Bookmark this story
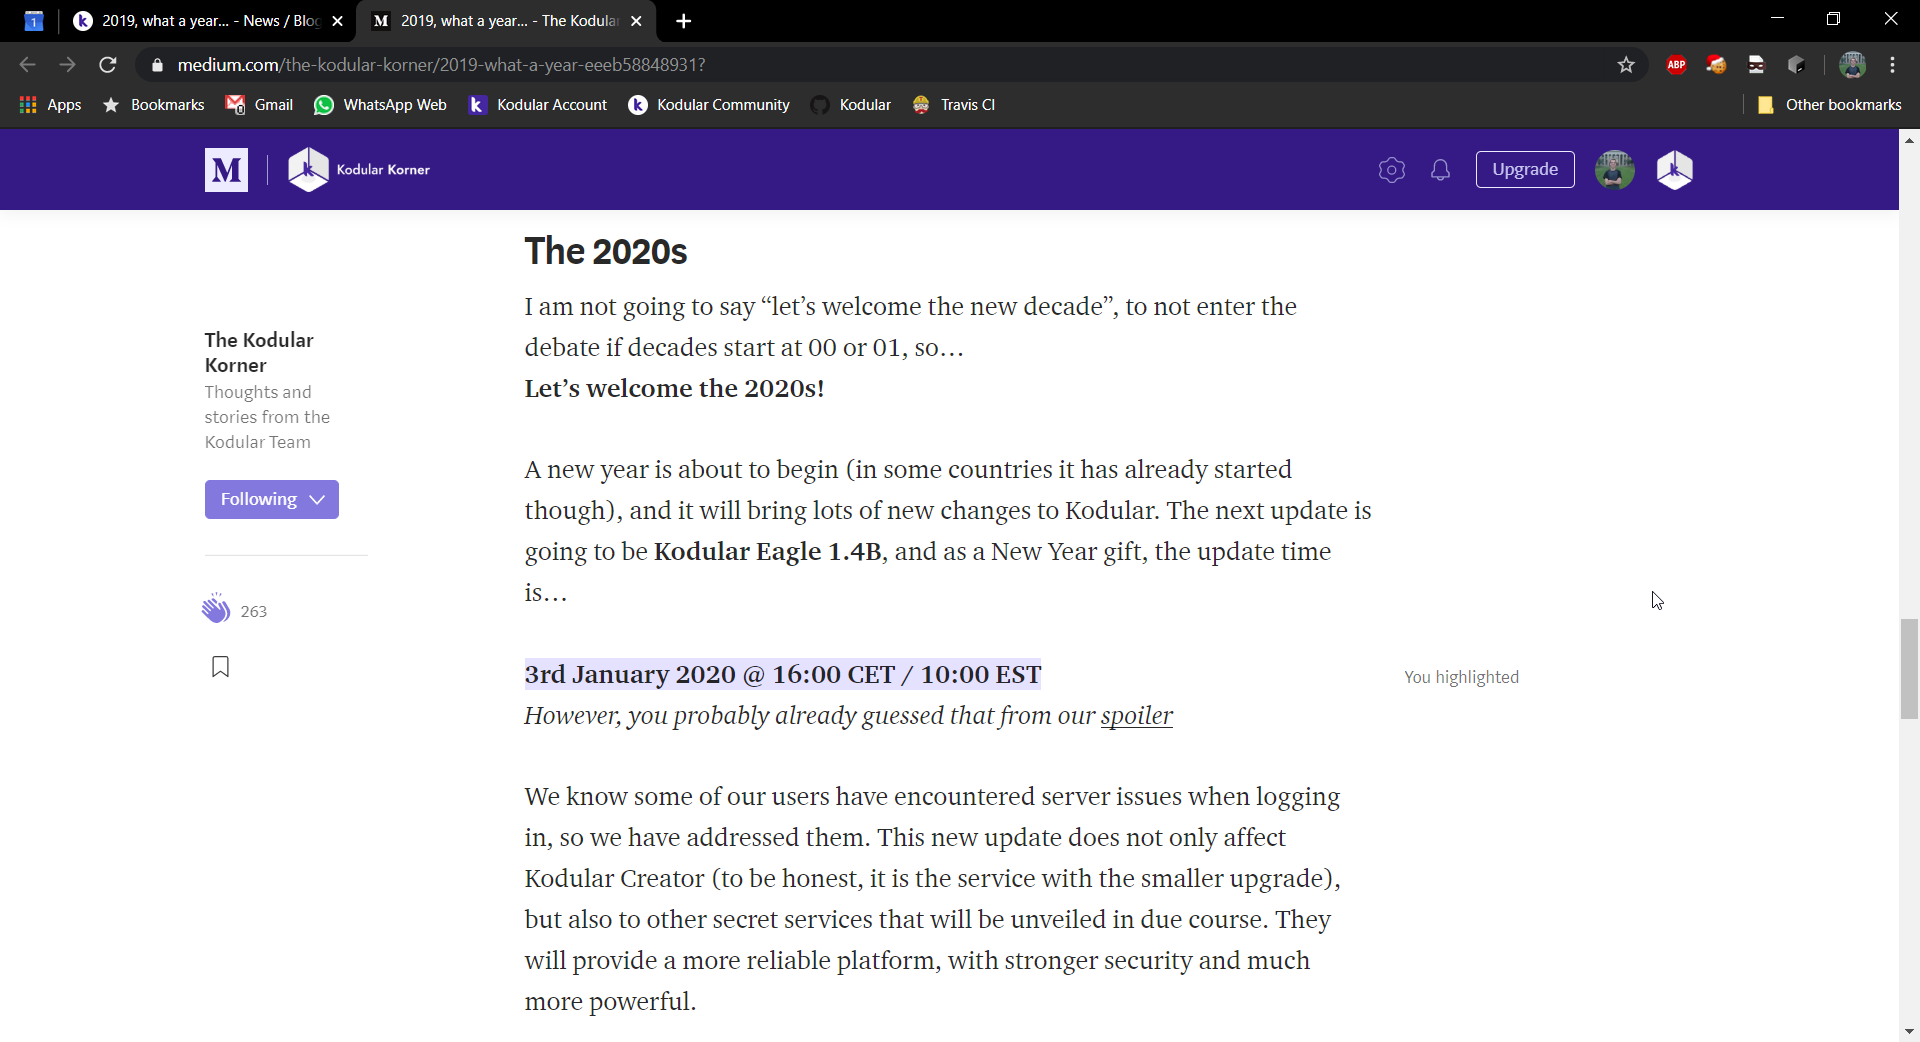The height and width of the screenshot is (1042, 1920). pyautogui.click(x=220, y=667)
